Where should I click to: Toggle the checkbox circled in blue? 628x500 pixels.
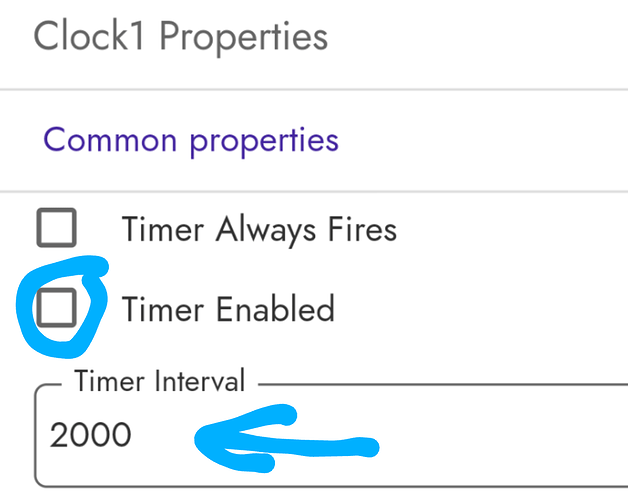57,309
